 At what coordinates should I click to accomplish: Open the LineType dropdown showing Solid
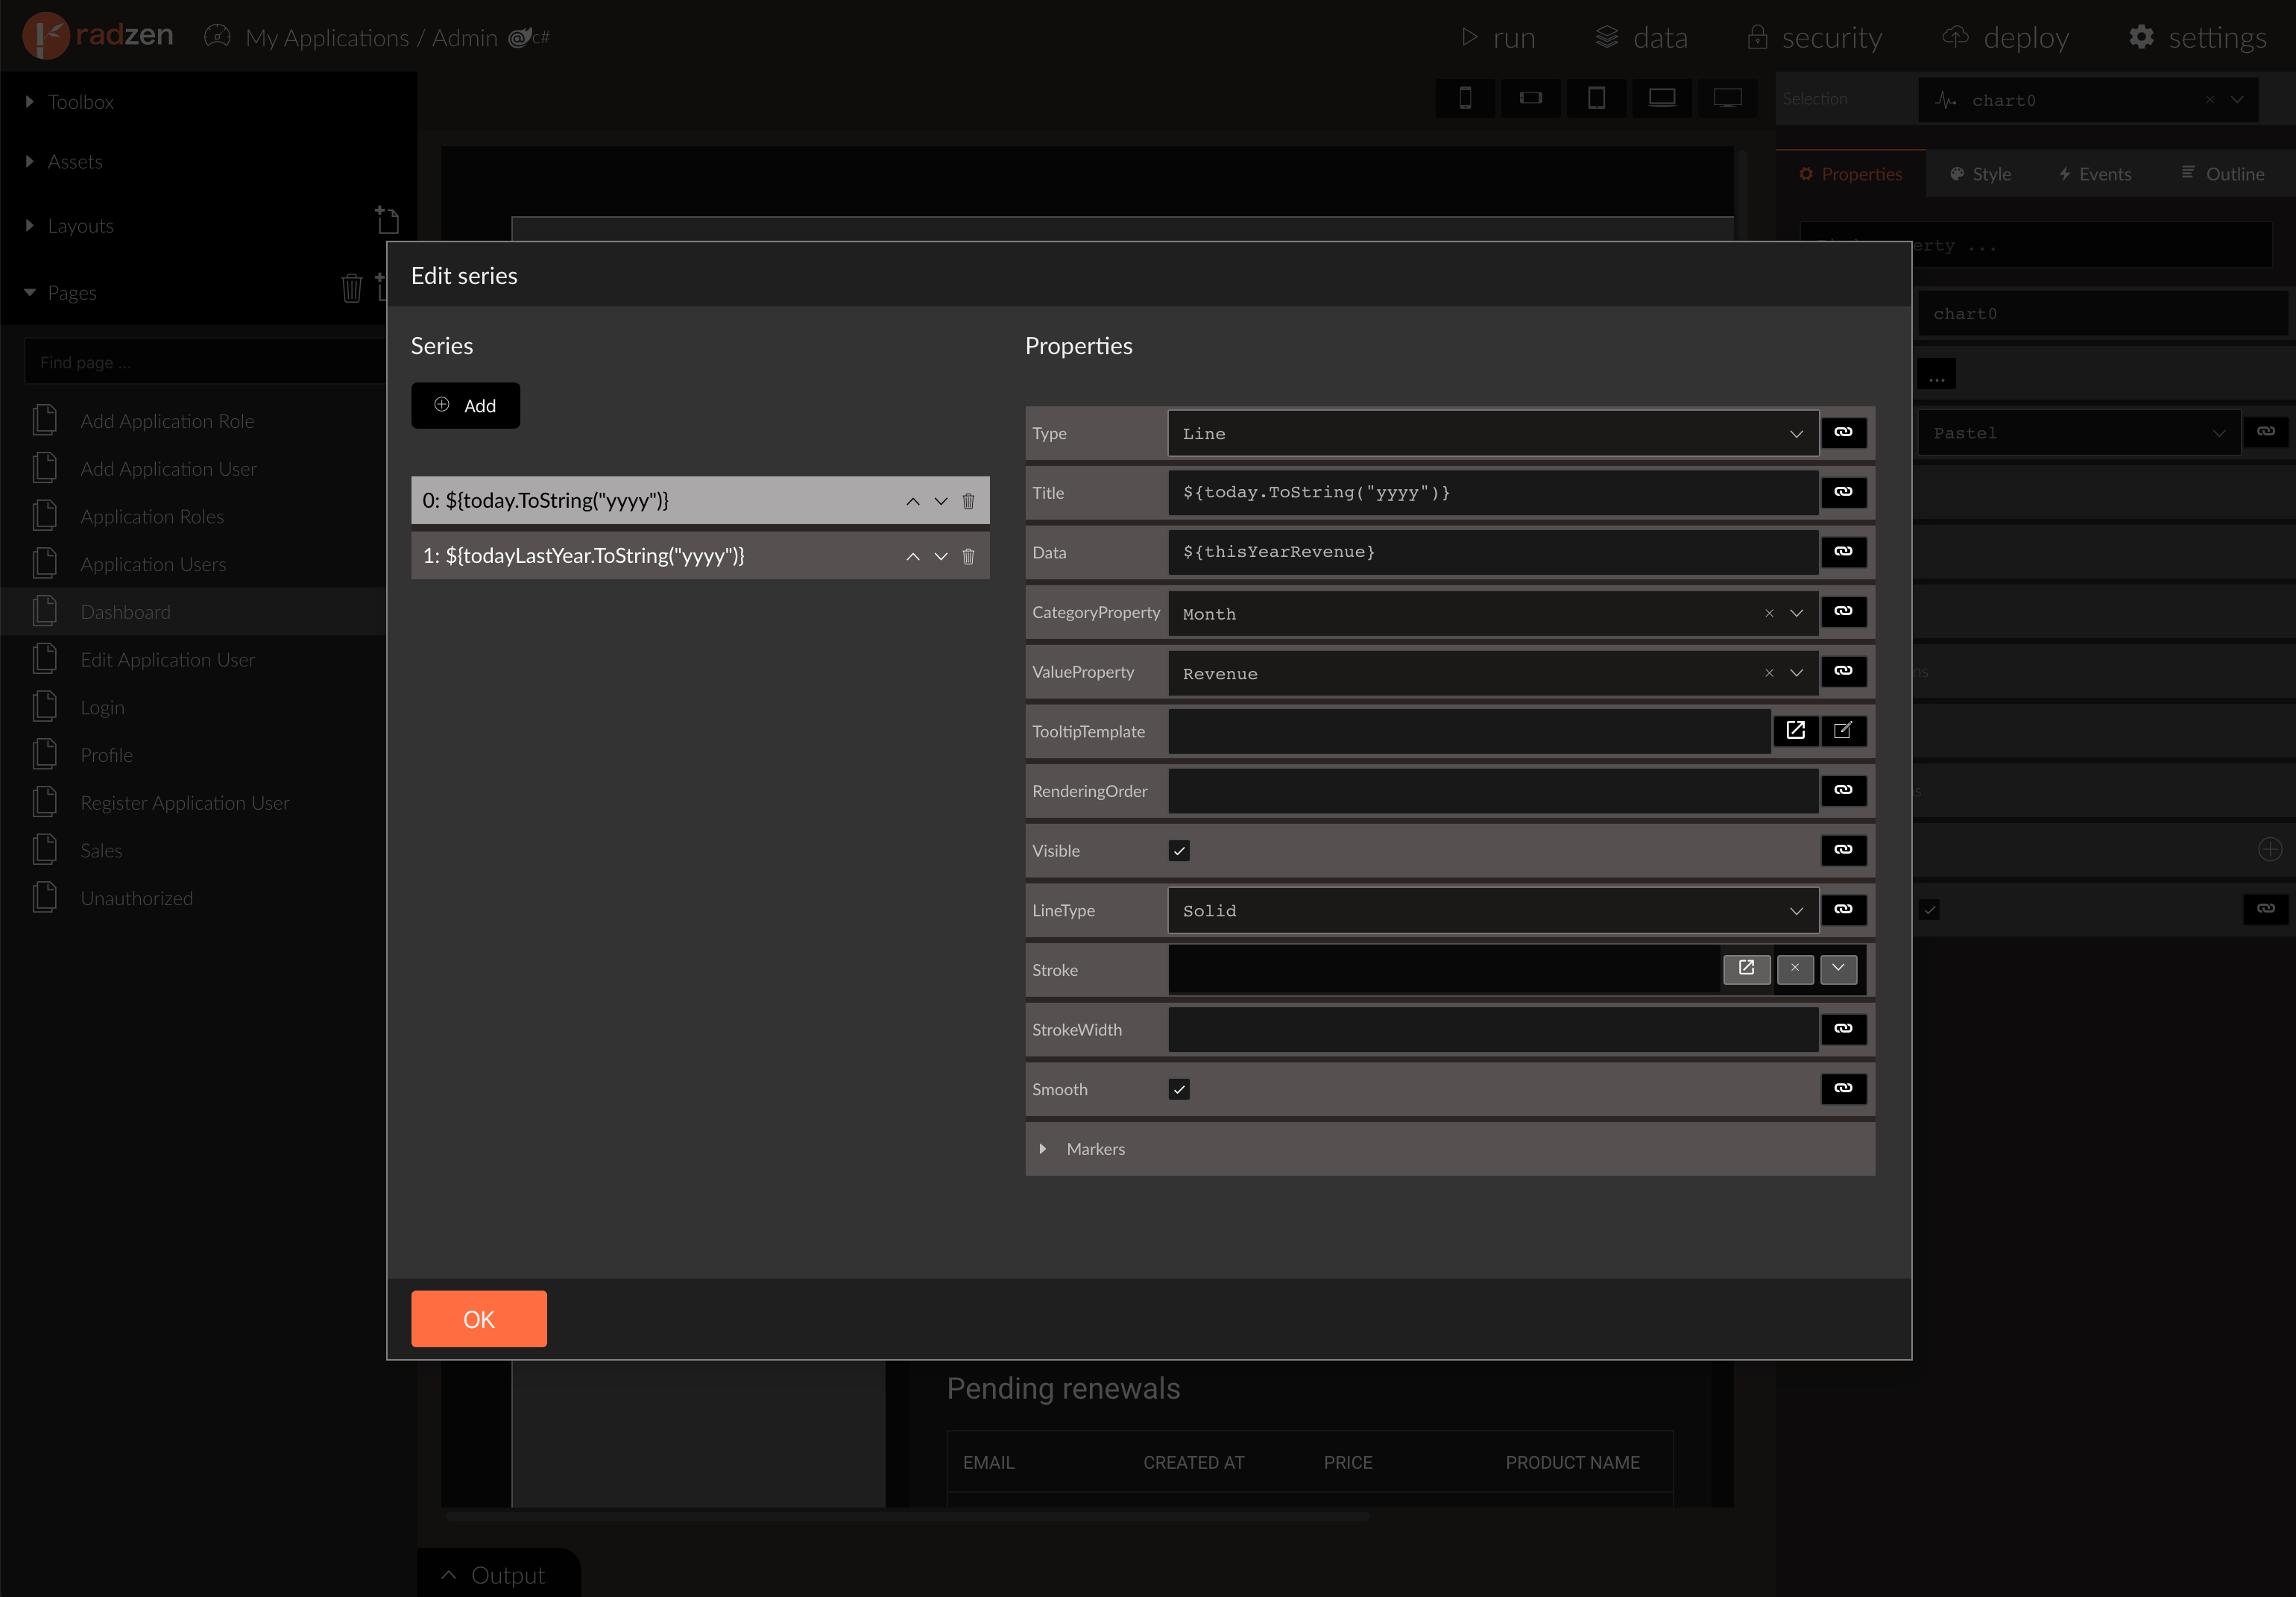click(1492, 911)
